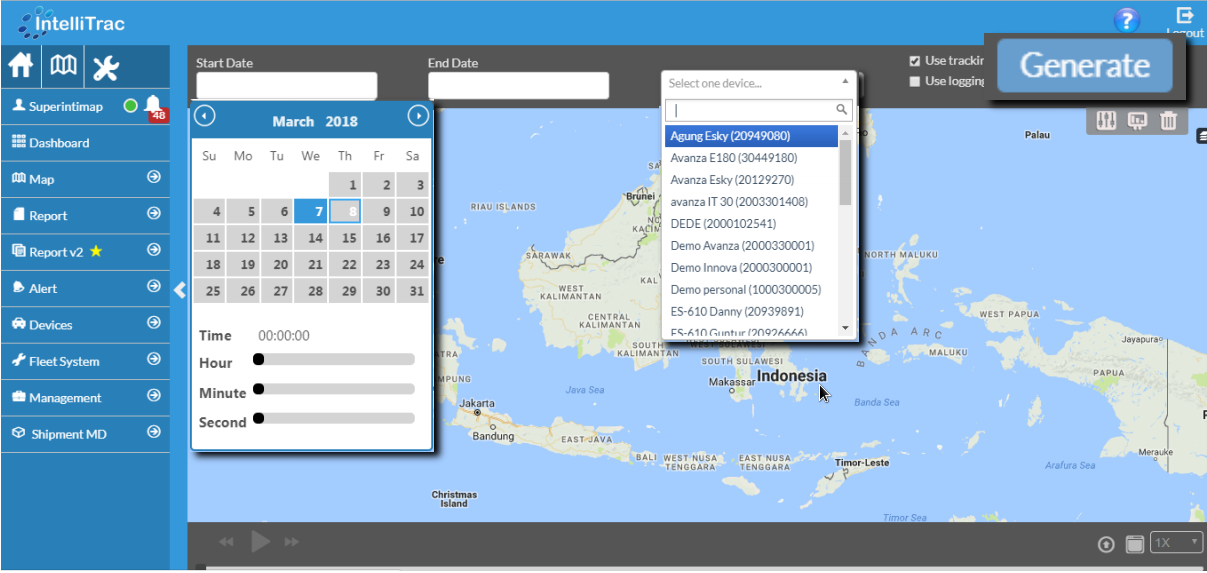The width and height of the screenshot is (1207, 573).
Task: Click the Hour slider handle
Action: [x=258, y=359]
